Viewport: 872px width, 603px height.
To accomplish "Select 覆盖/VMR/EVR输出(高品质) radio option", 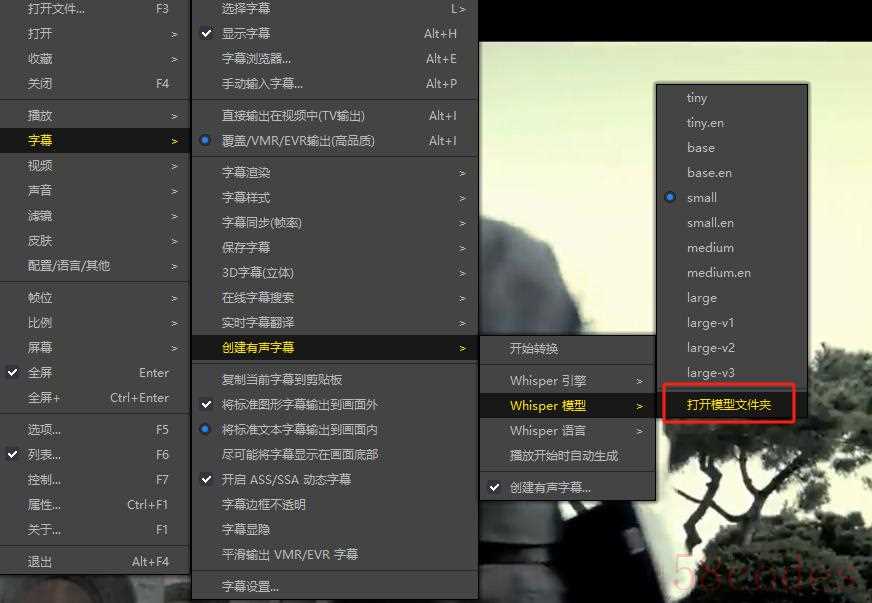I will click(334, 141).
